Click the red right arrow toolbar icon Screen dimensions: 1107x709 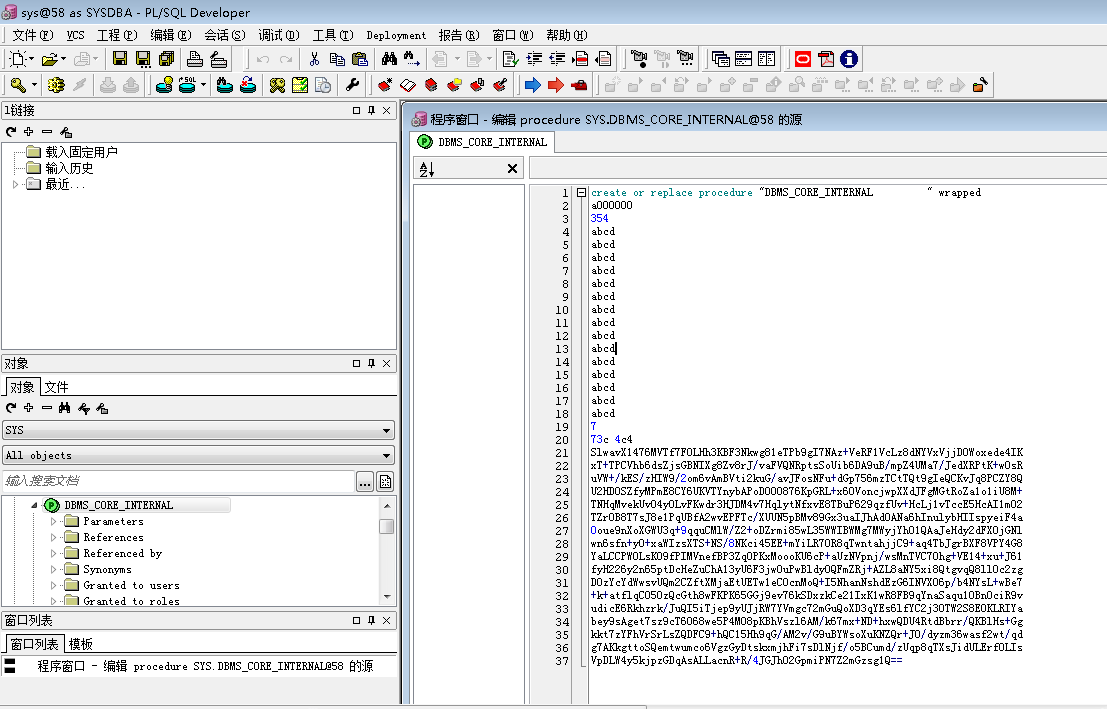pyautogui.click(x=556, y=85)
